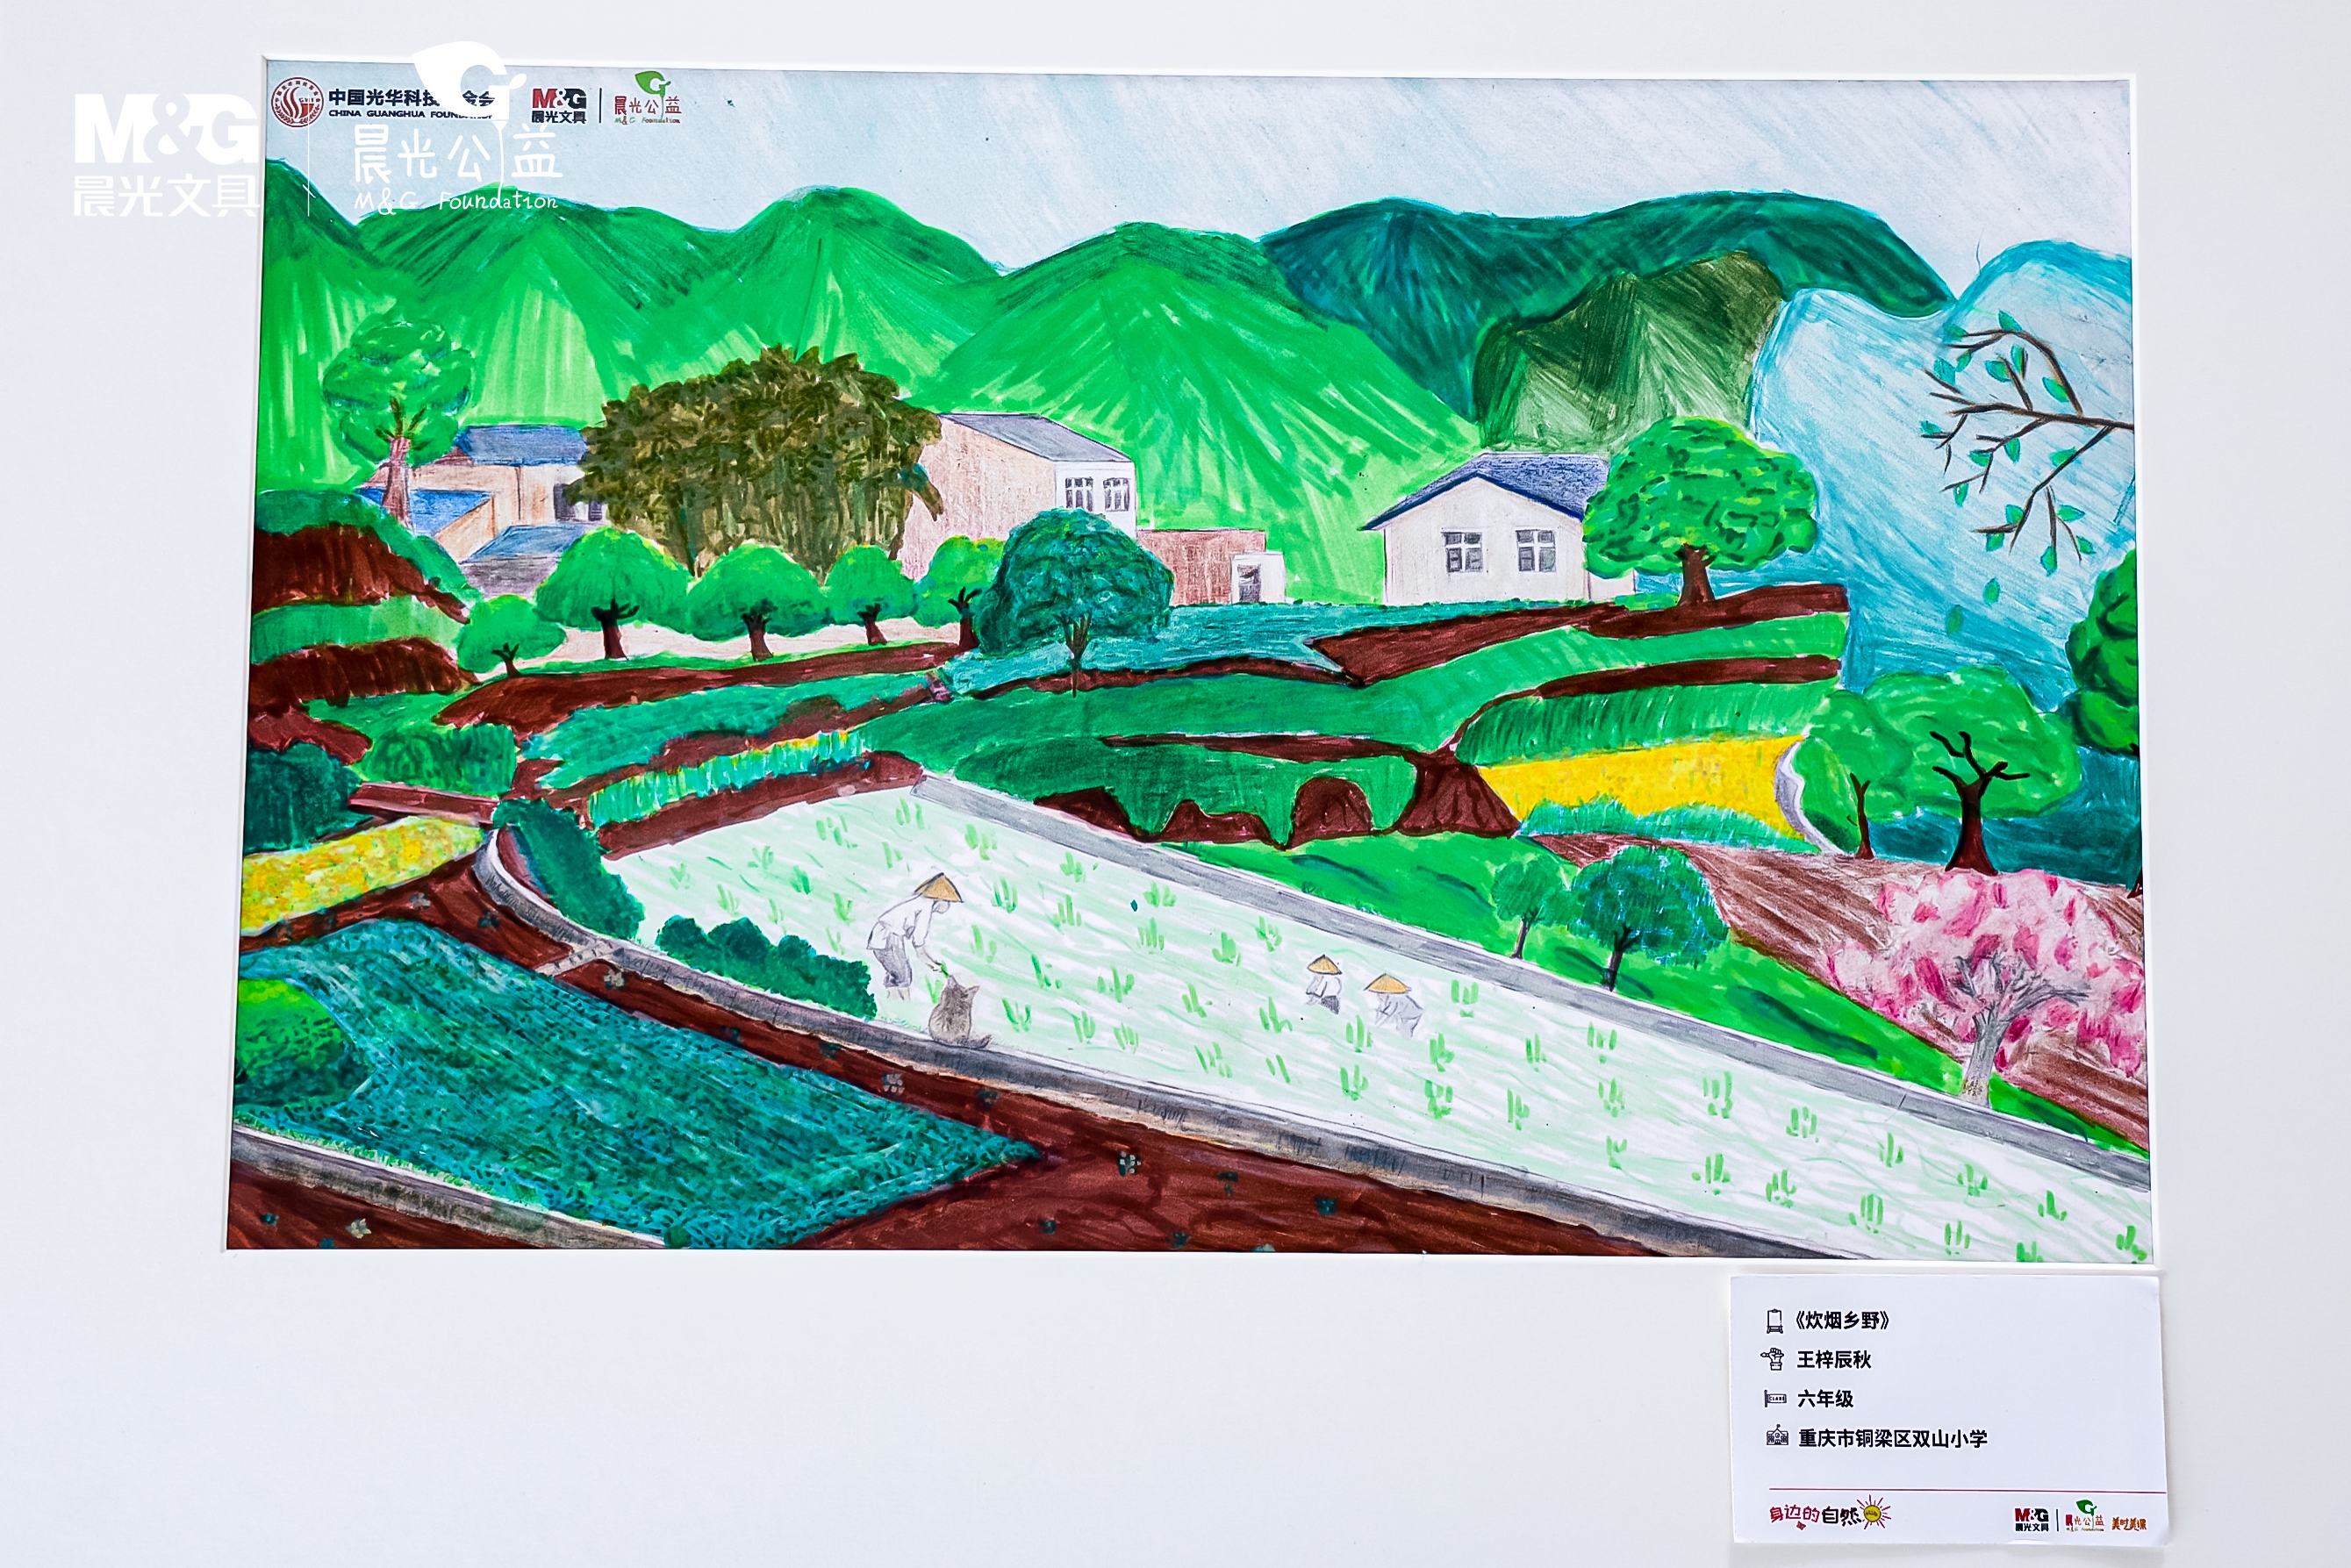
Task: Click the artwork title 《炊烟乡野》
Action: click(1842, 1321)
